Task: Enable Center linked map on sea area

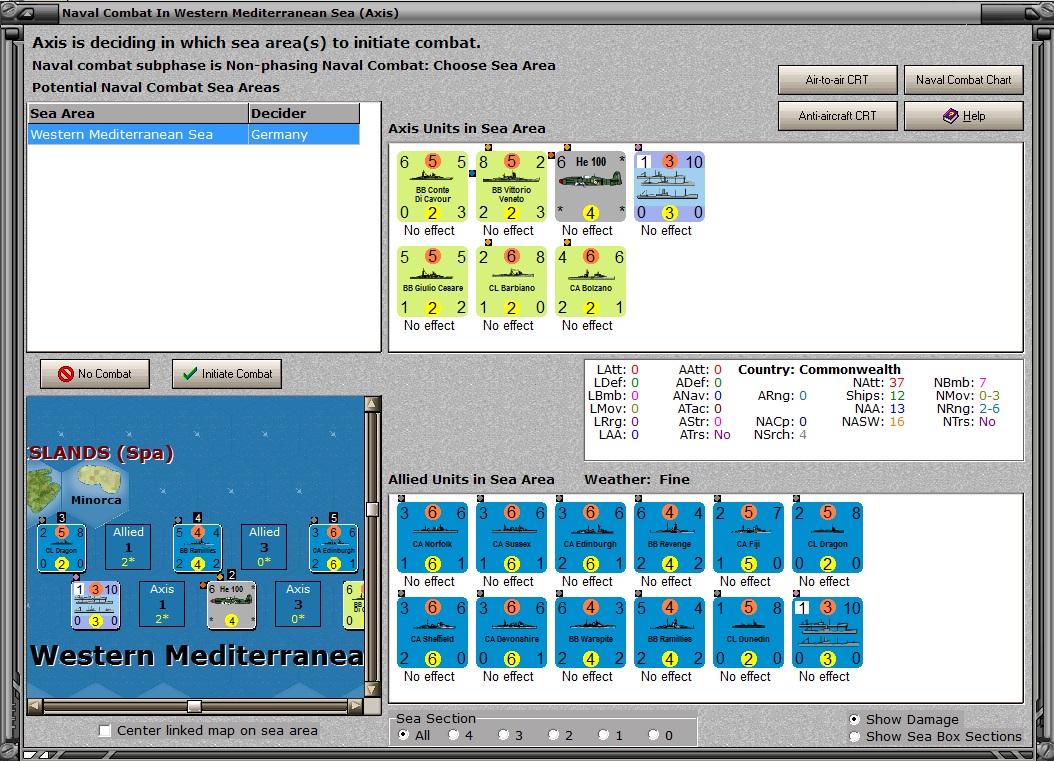Action: tap(105, 731)
